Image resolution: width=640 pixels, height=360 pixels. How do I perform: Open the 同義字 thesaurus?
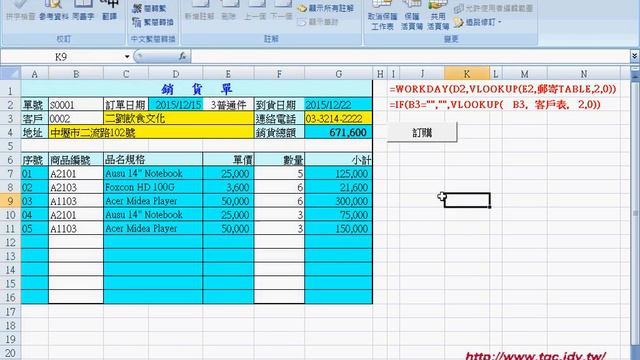[x=83, y=11]
